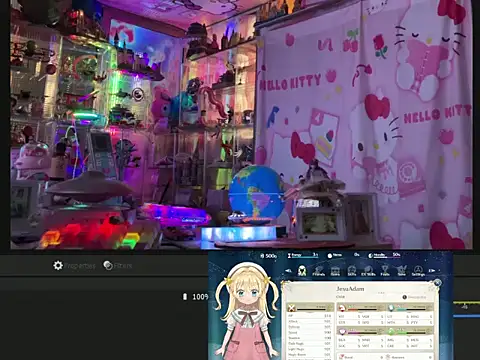480x360 pixels.
Task: Open the Feats trophy tab in game menu
Action: point(385,270)
